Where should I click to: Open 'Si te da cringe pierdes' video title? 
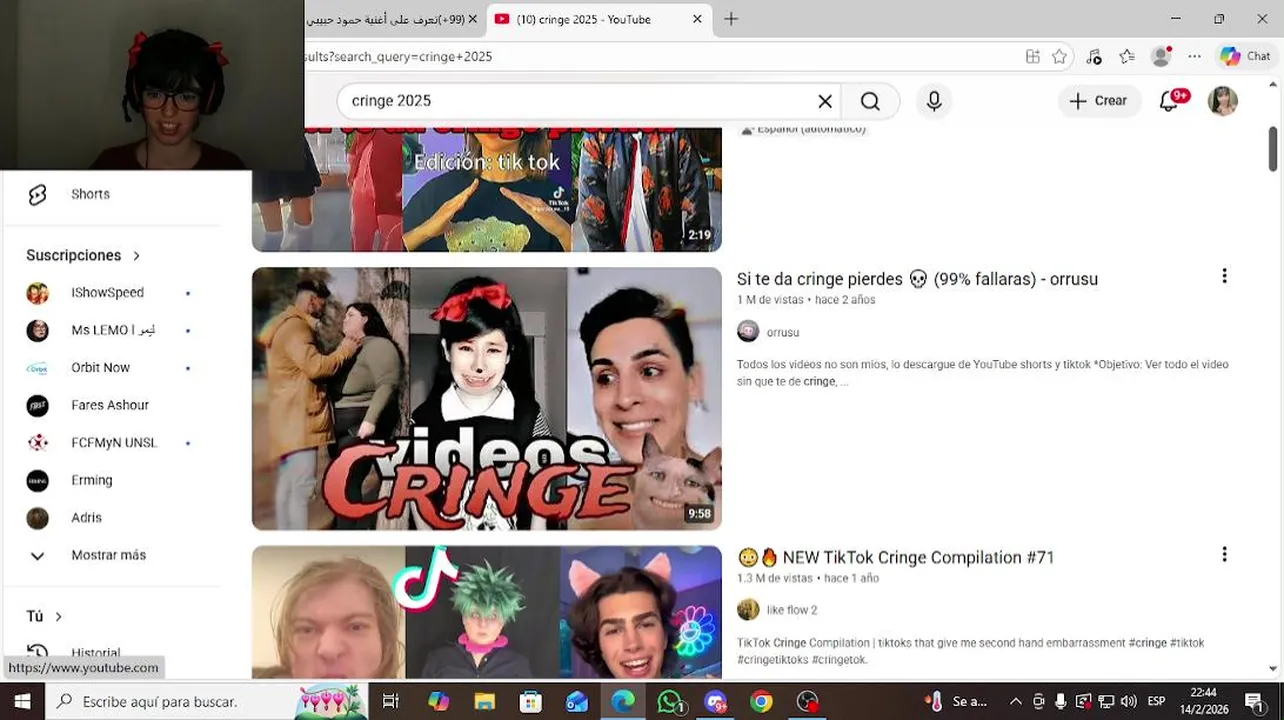[917, 279]
